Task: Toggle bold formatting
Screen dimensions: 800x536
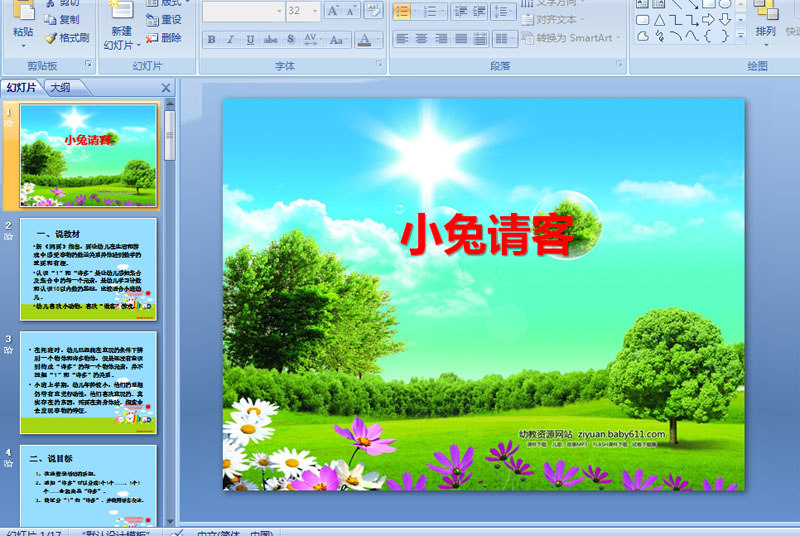Action: 211,39
